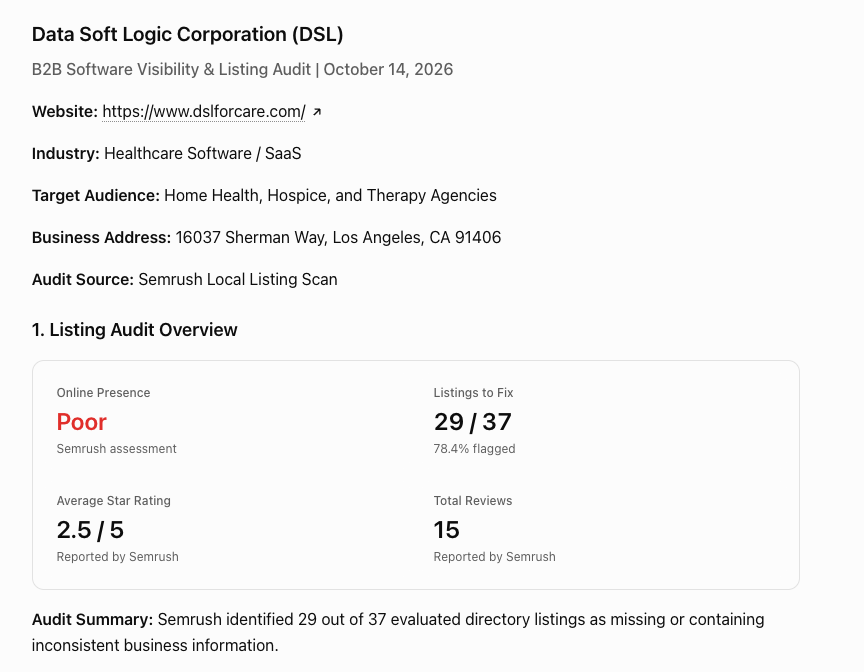
Task: Select the 15 total reviews value
Action: tap(446, 530)
